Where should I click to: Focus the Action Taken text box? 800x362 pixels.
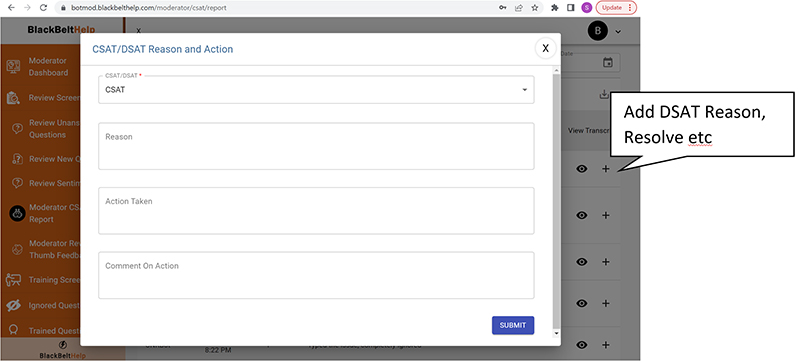(316, 211)
